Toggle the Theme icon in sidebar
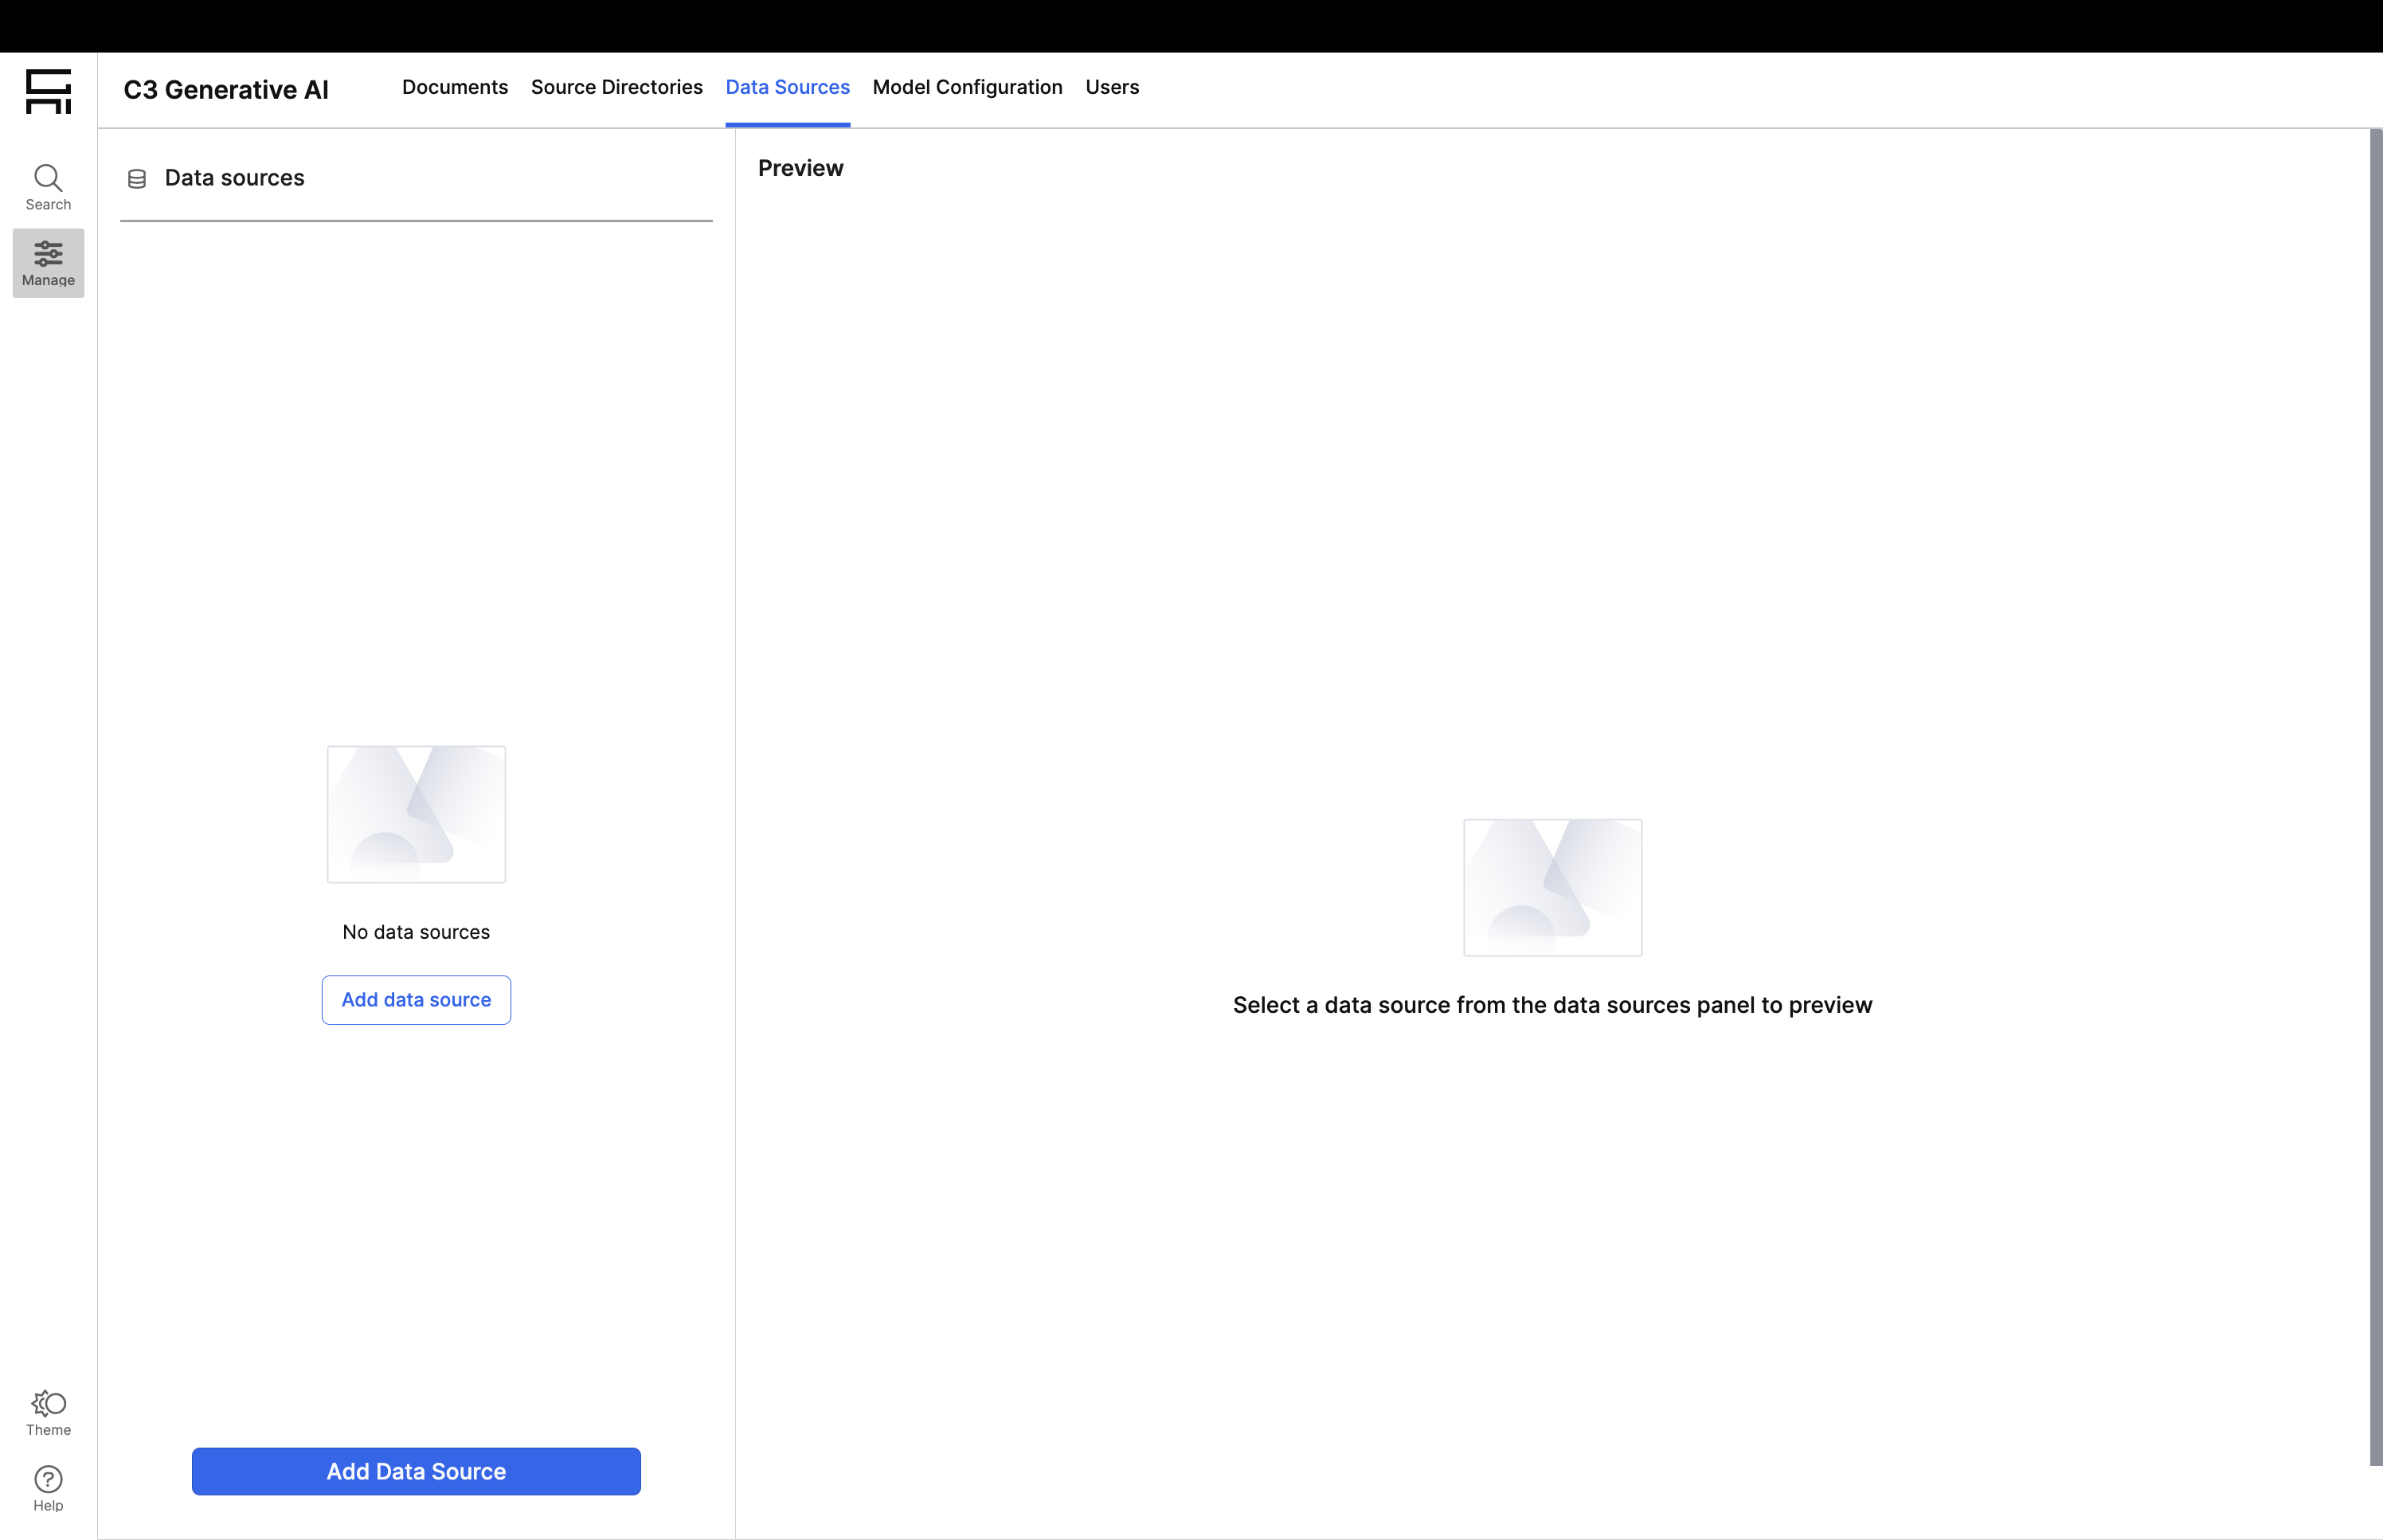 pyautogui.click(x=48, y=1403)
